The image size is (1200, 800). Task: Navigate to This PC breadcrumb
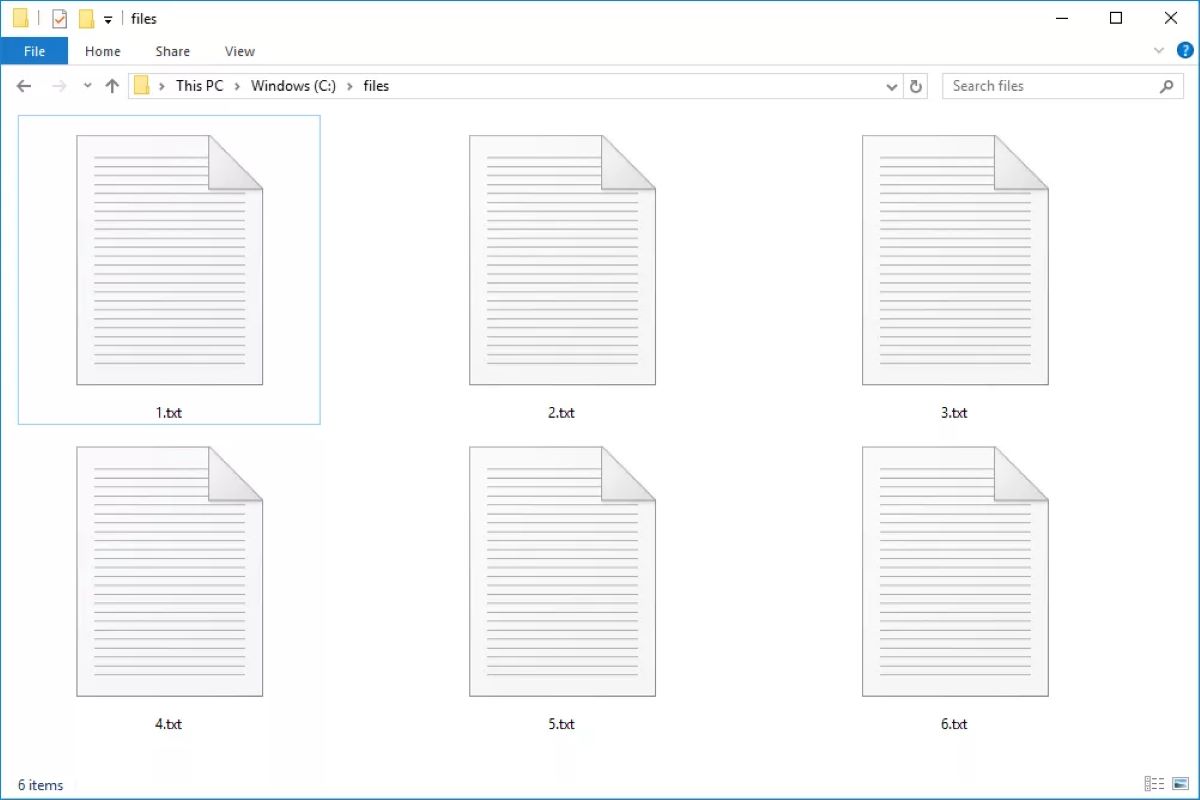click(x=200, y=86)
